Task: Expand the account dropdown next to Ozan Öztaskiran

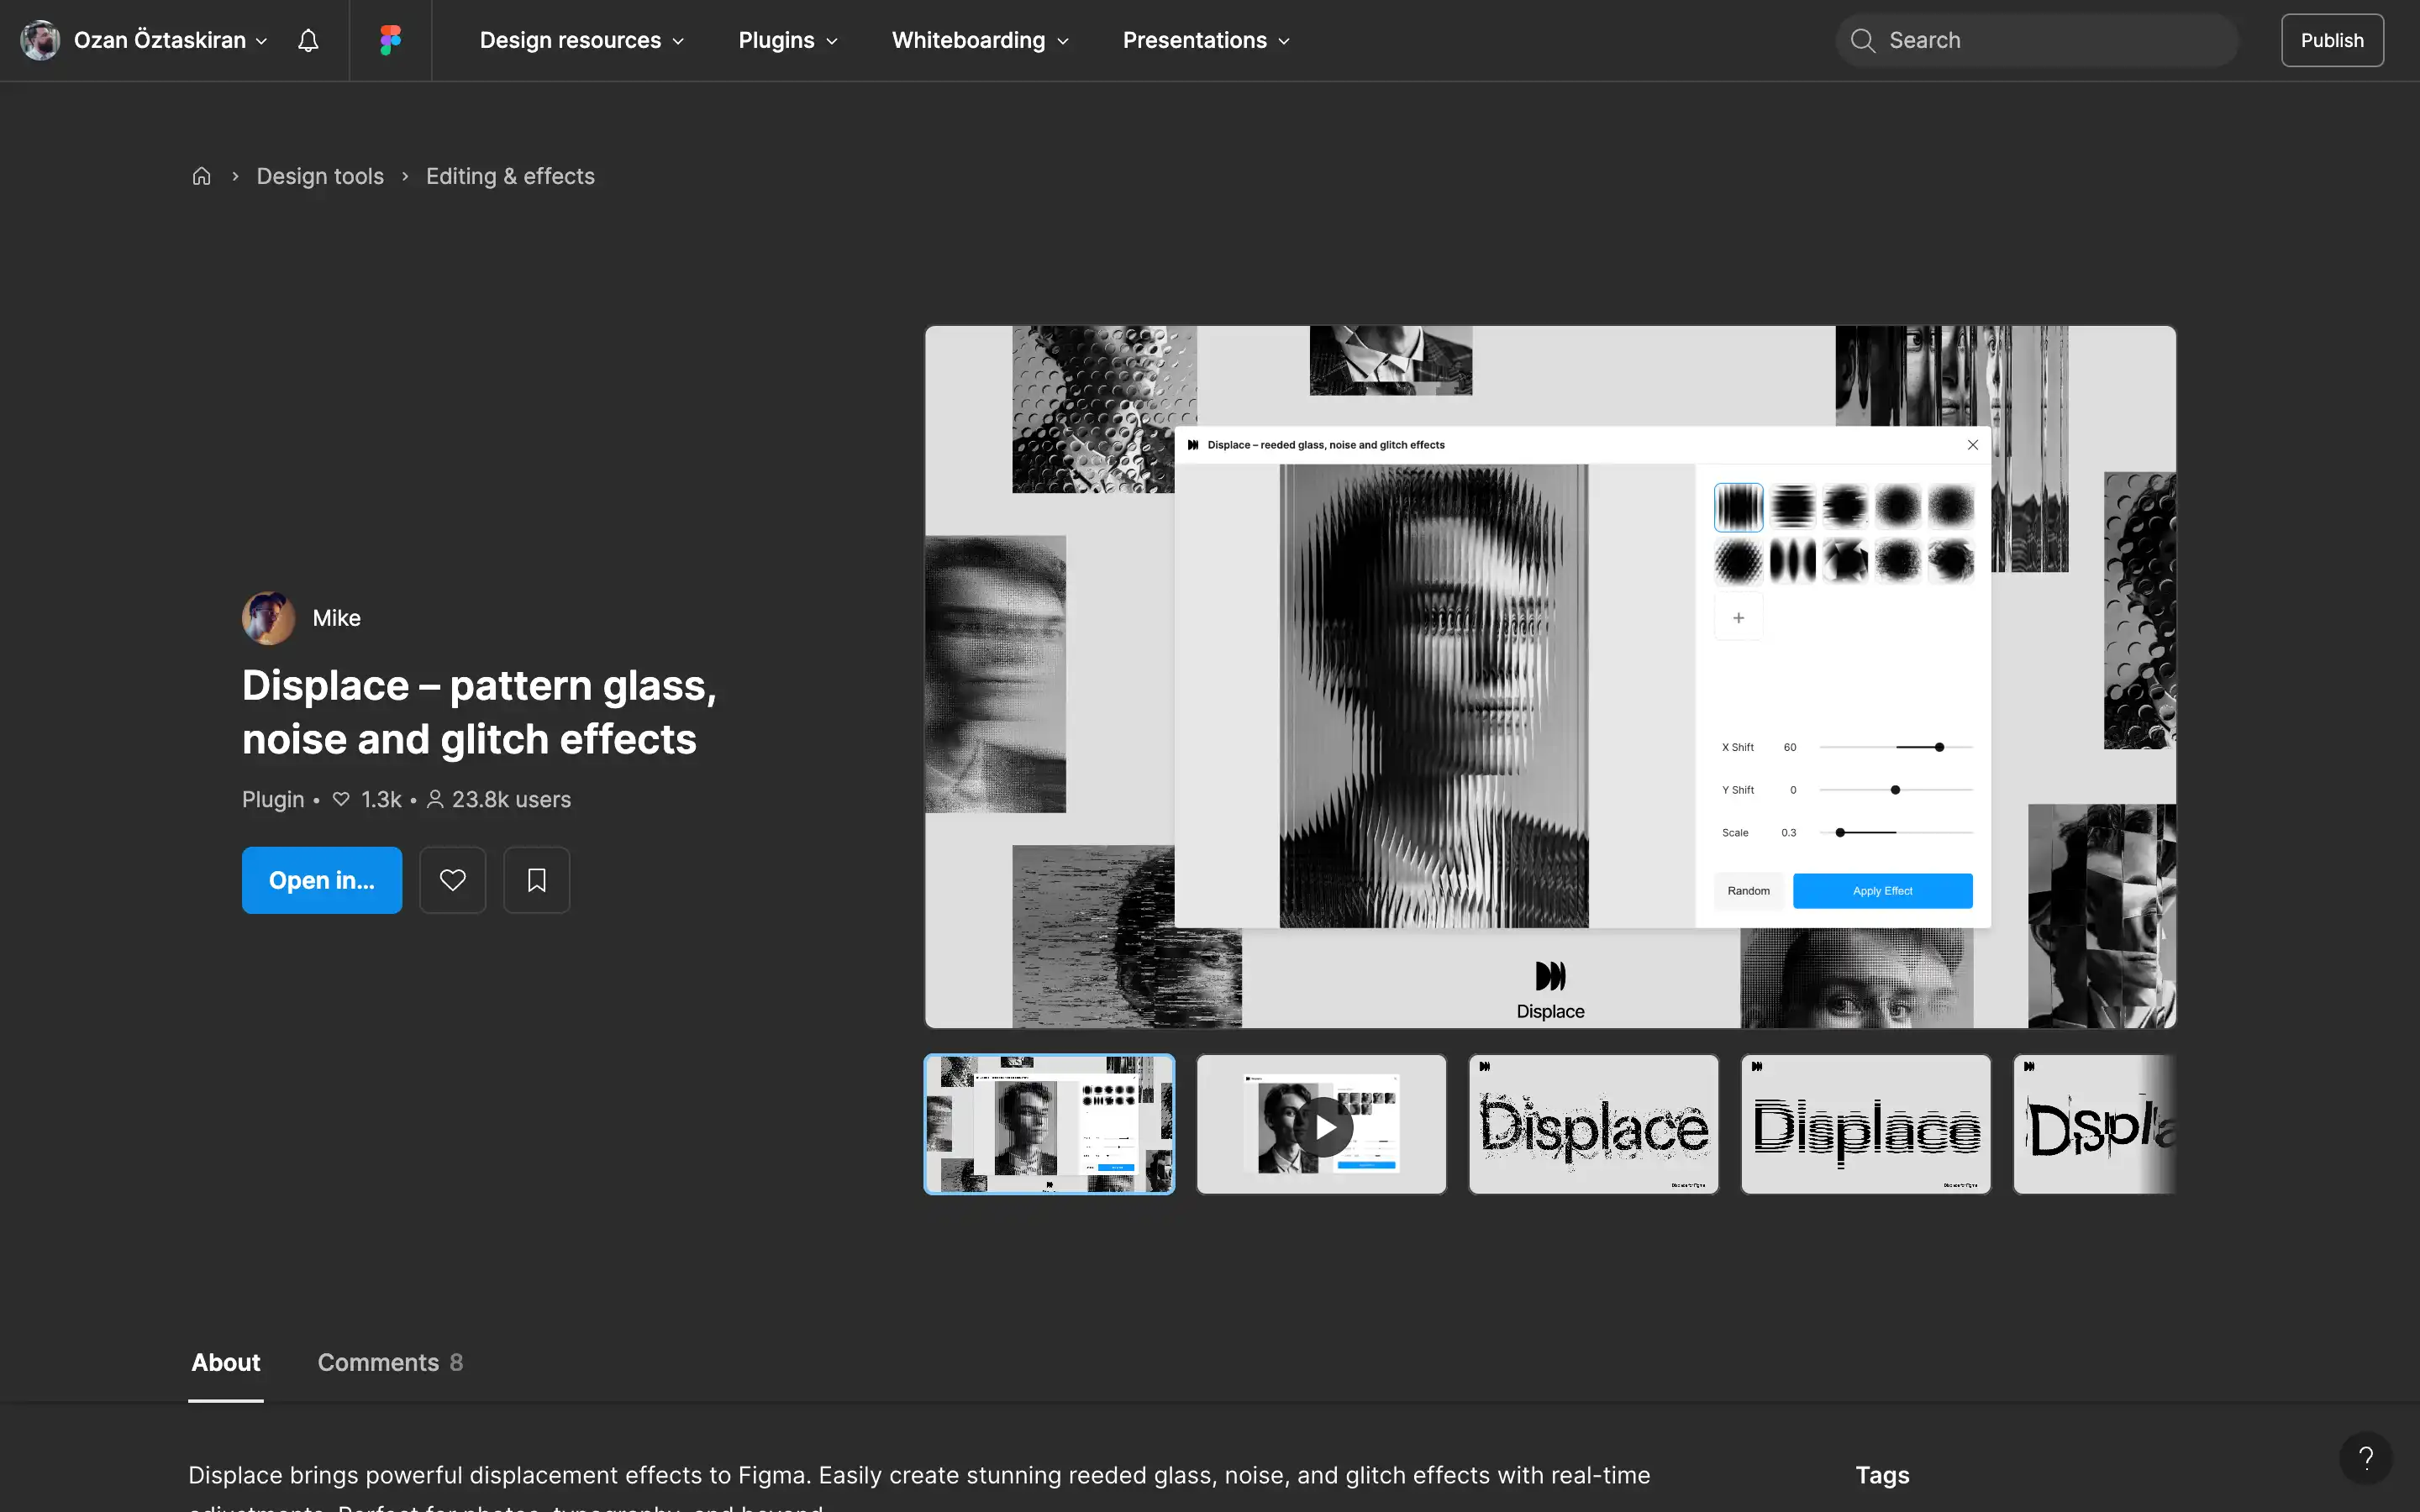Action: (x=261, y=41)
